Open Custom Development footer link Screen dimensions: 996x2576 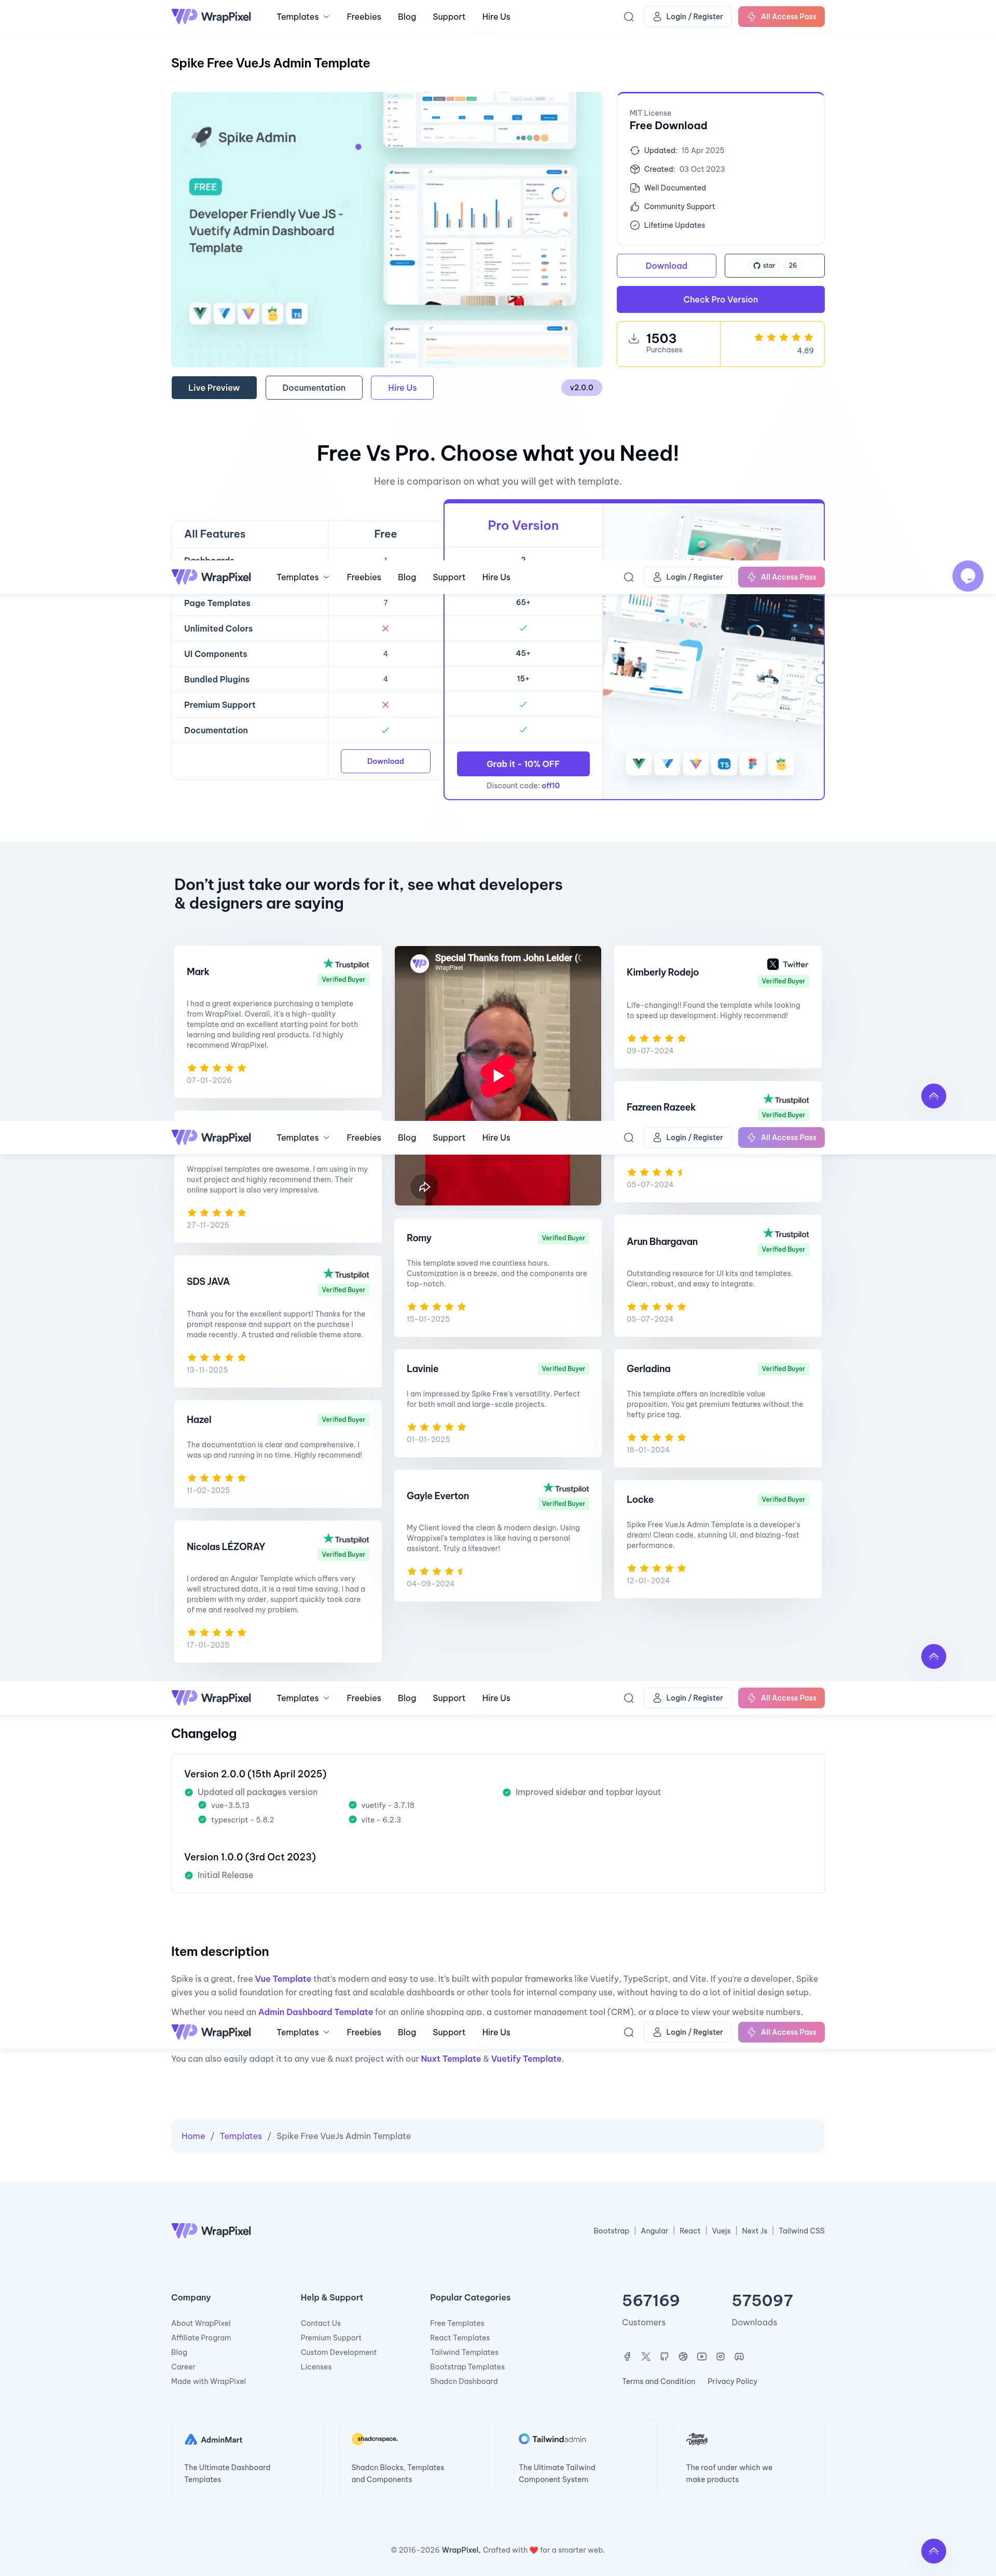[339, 2352]
